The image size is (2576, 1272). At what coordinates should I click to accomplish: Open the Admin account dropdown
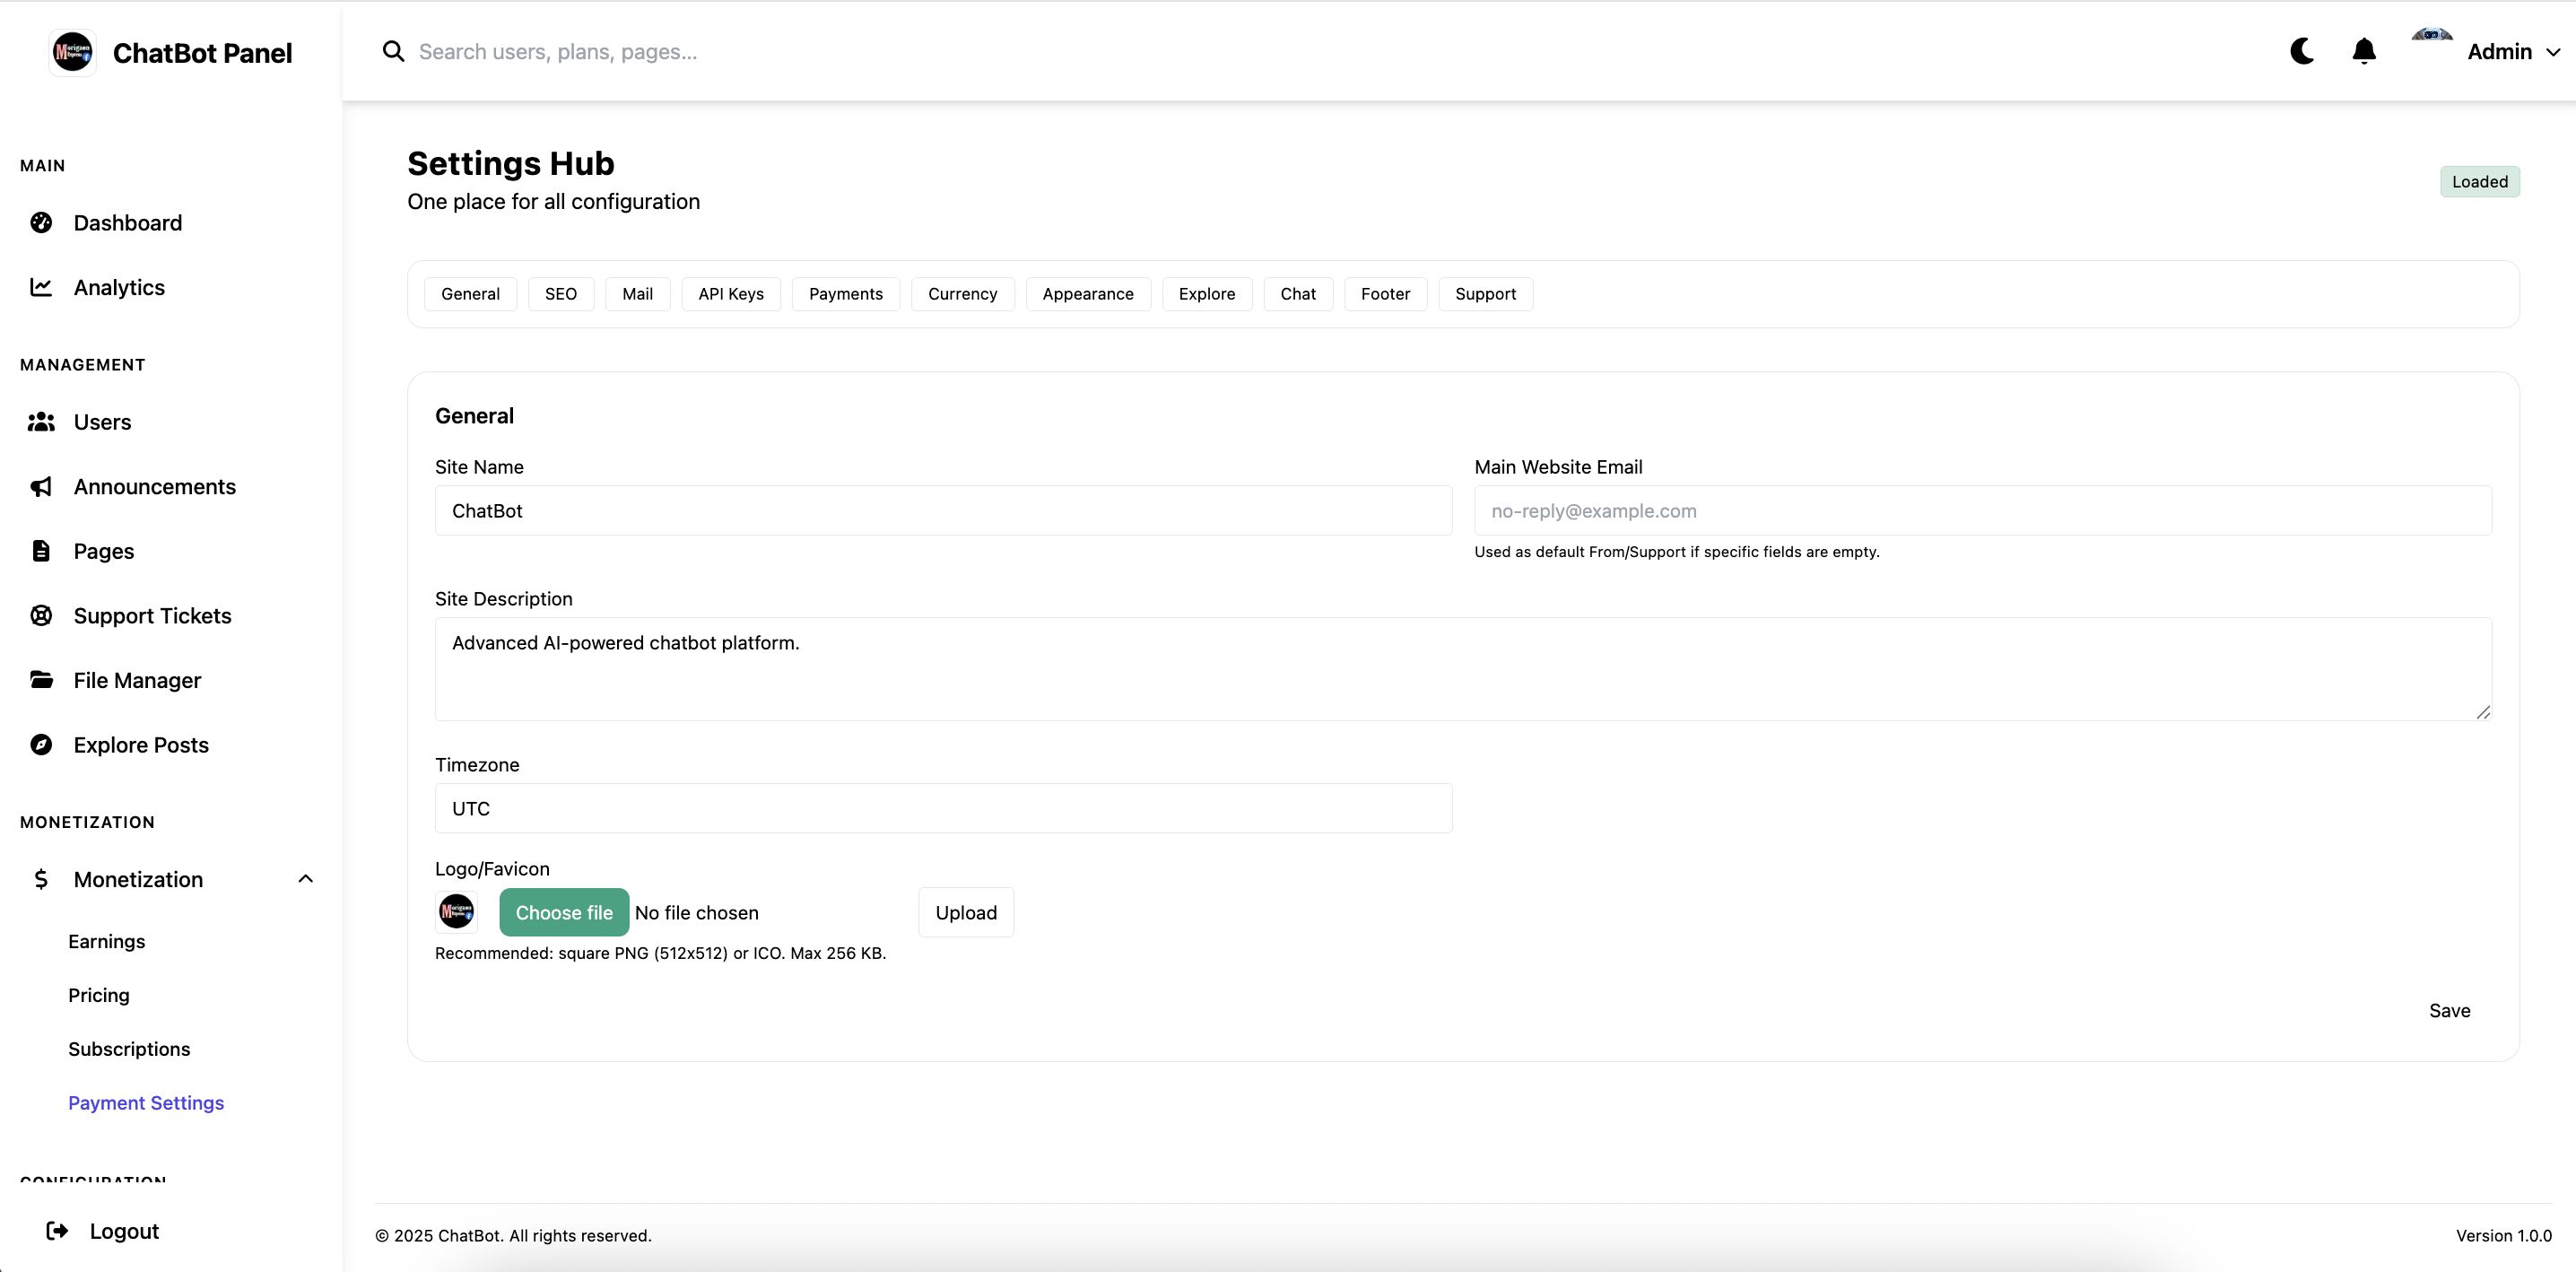[x=2511, y=52]
